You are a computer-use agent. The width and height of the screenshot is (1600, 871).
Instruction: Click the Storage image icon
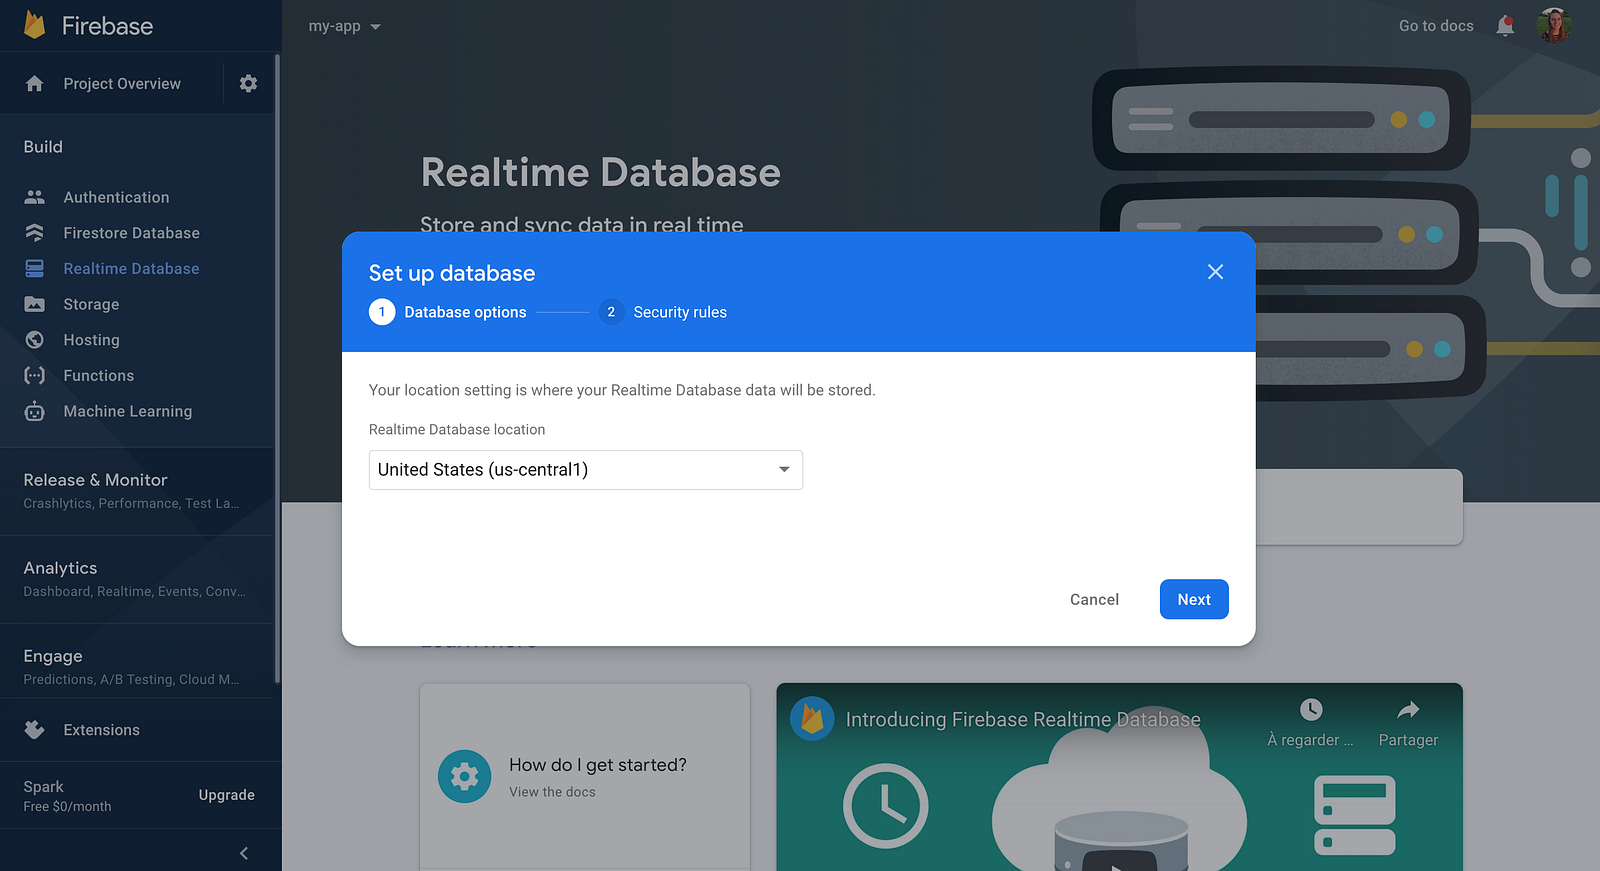point(34,304)
